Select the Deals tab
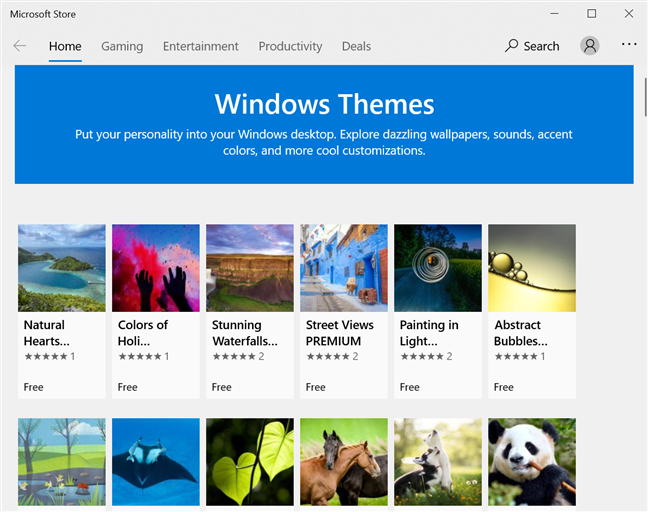This screenshot has height=512, width=648. 356,46
